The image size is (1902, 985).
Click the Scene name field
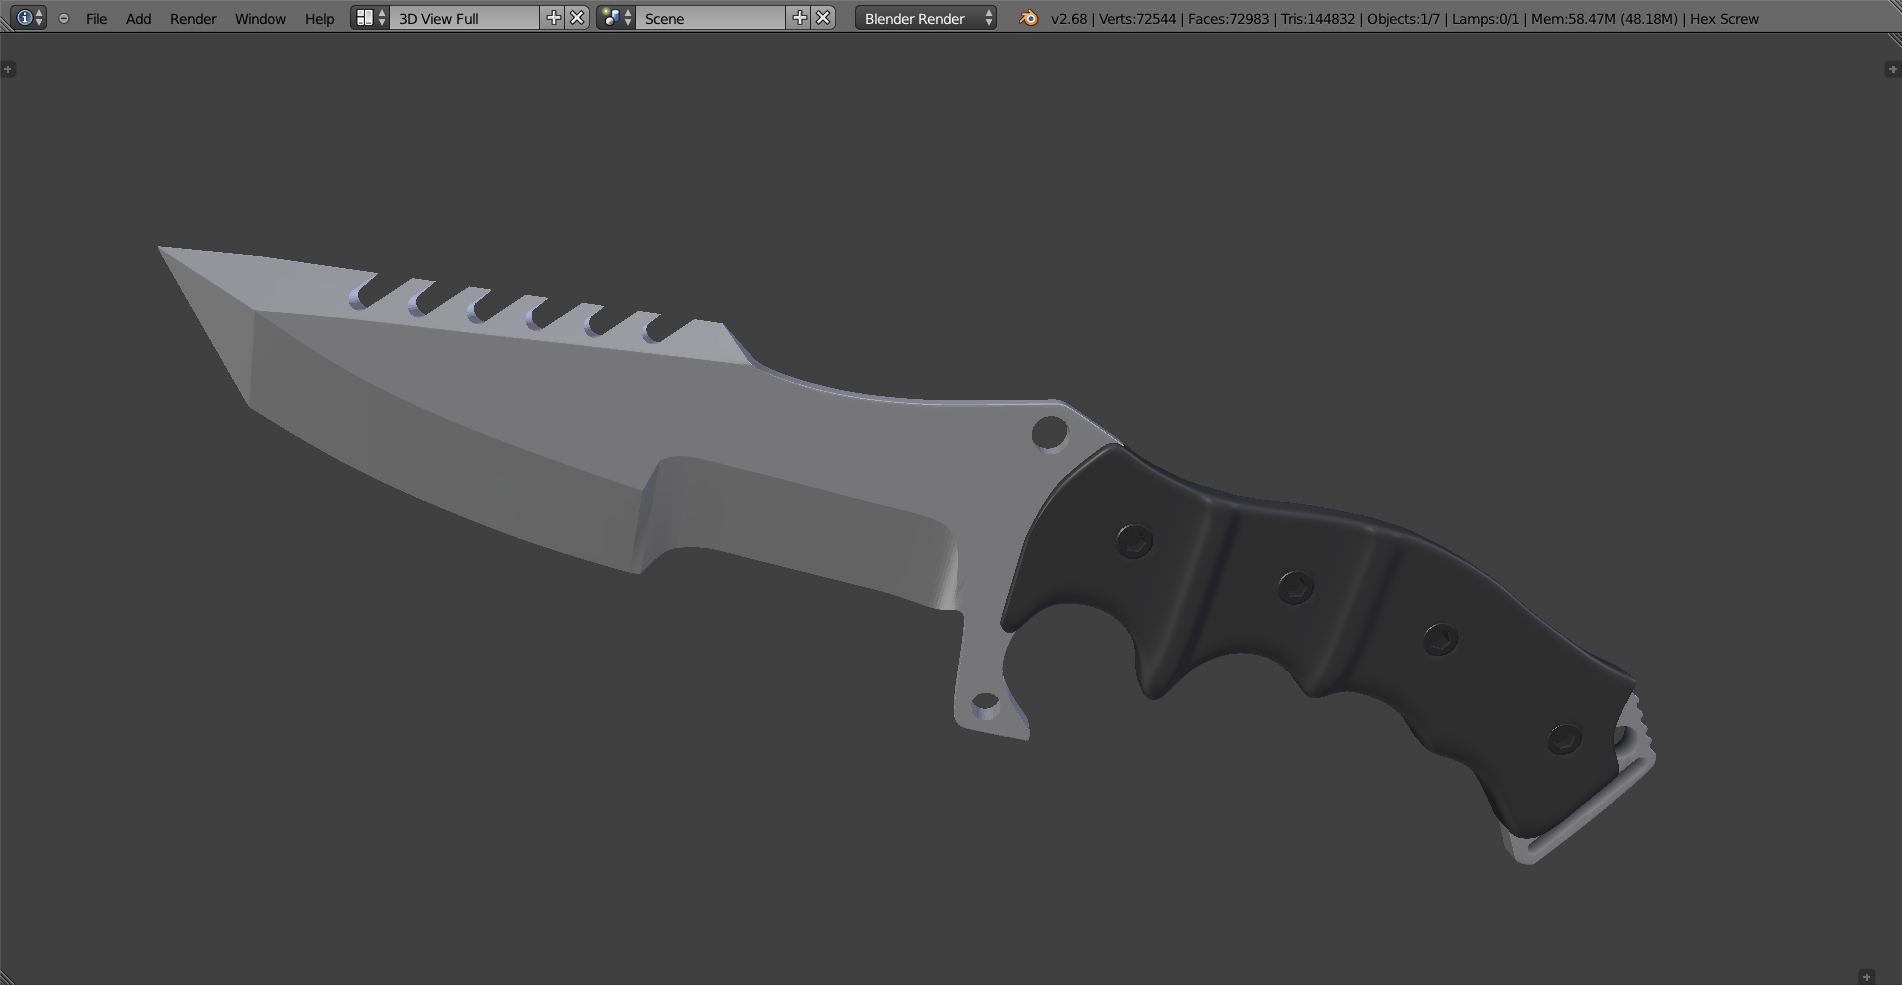click(710, 18)
